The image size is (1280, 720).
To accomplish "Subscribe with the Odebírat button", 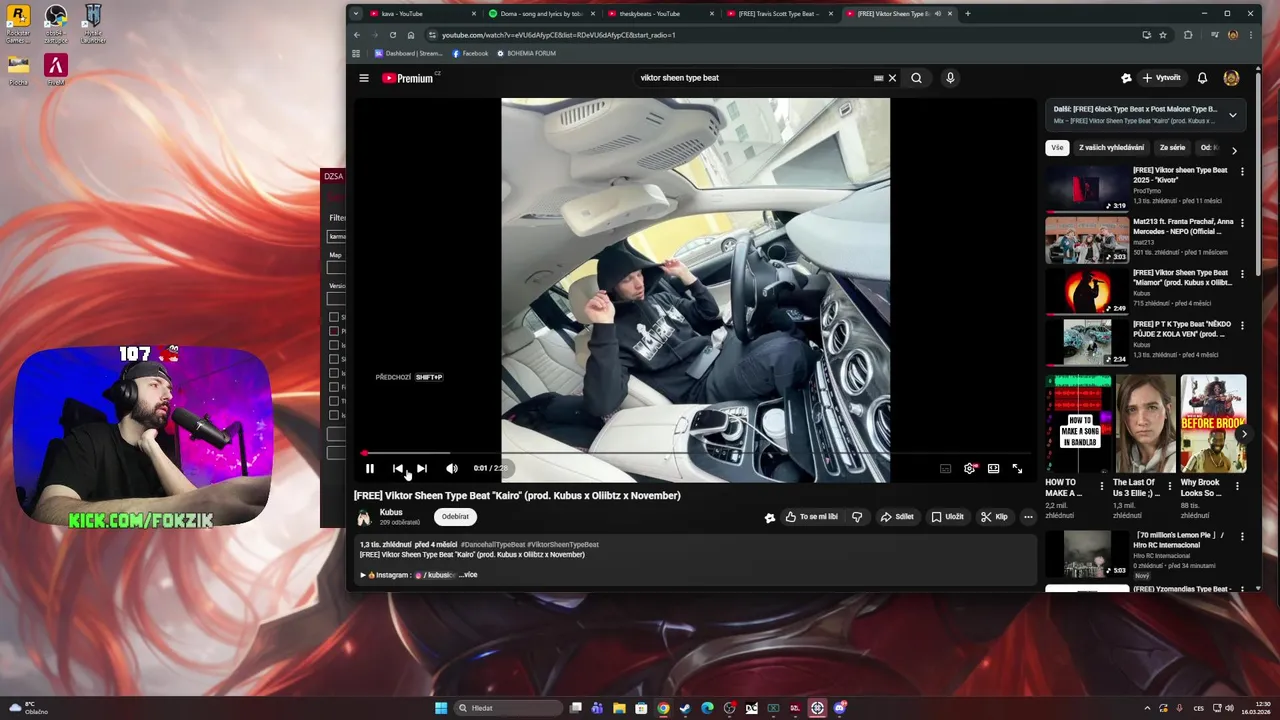I will pos(455,517).
